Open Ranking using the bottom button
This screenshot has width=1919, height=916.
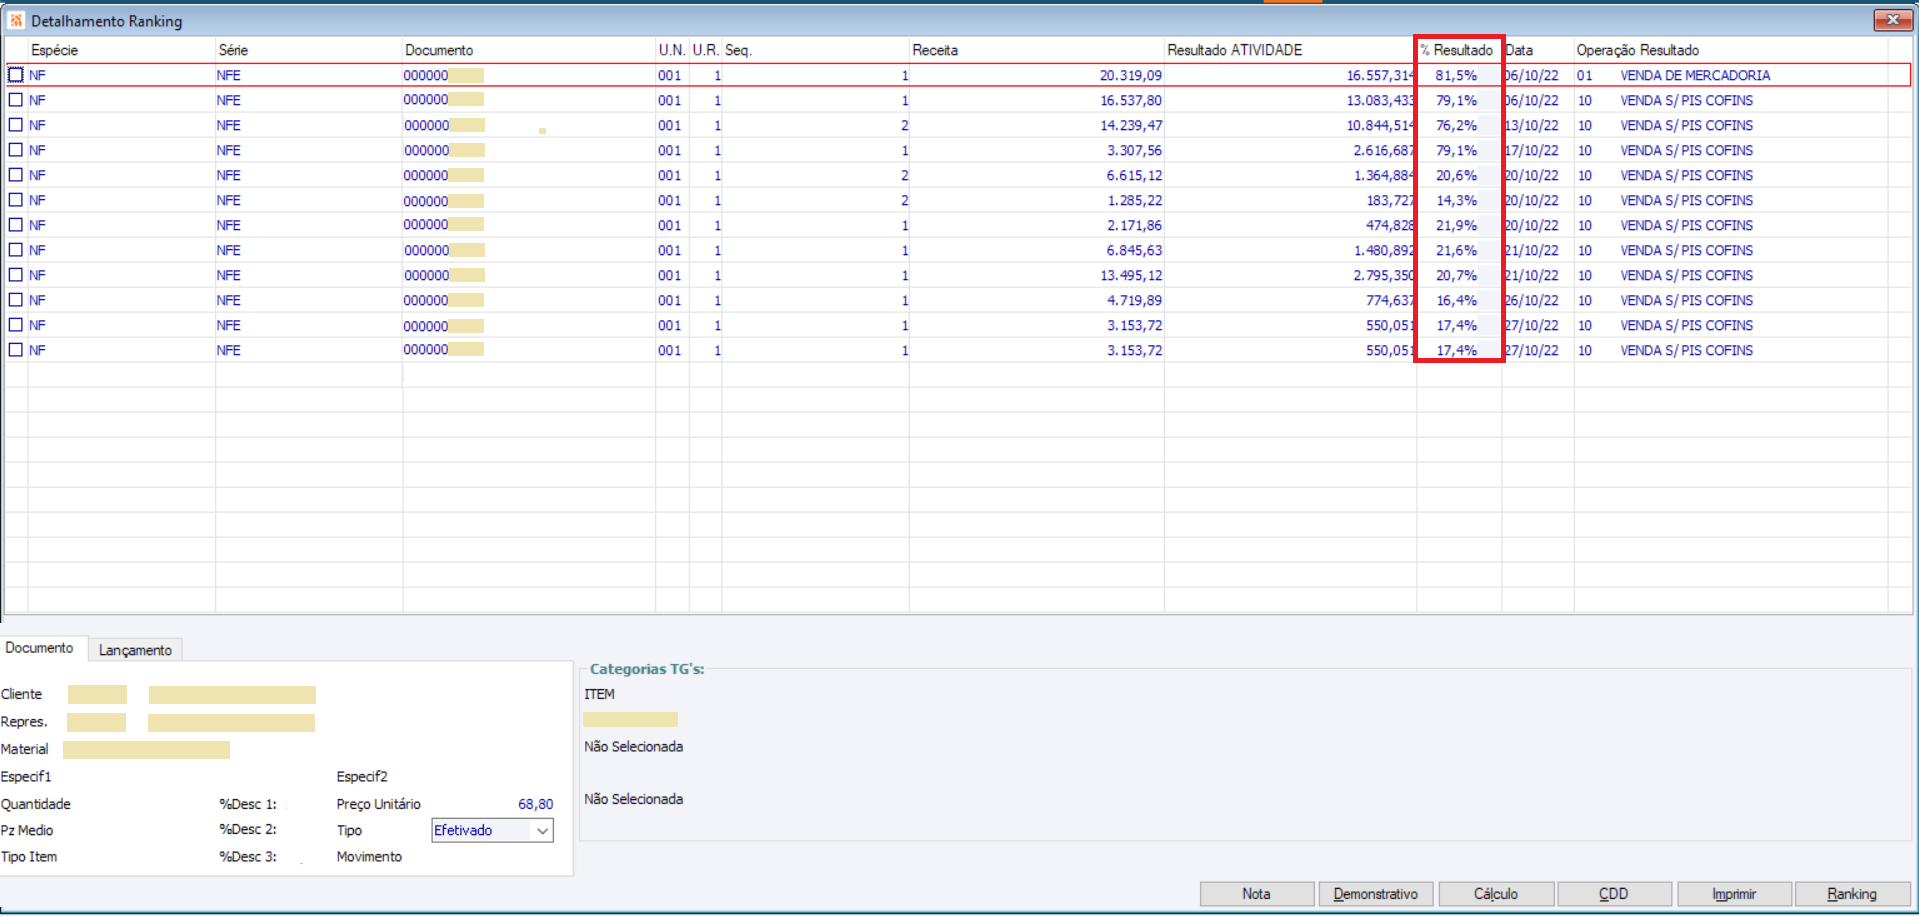[1853, 894]
